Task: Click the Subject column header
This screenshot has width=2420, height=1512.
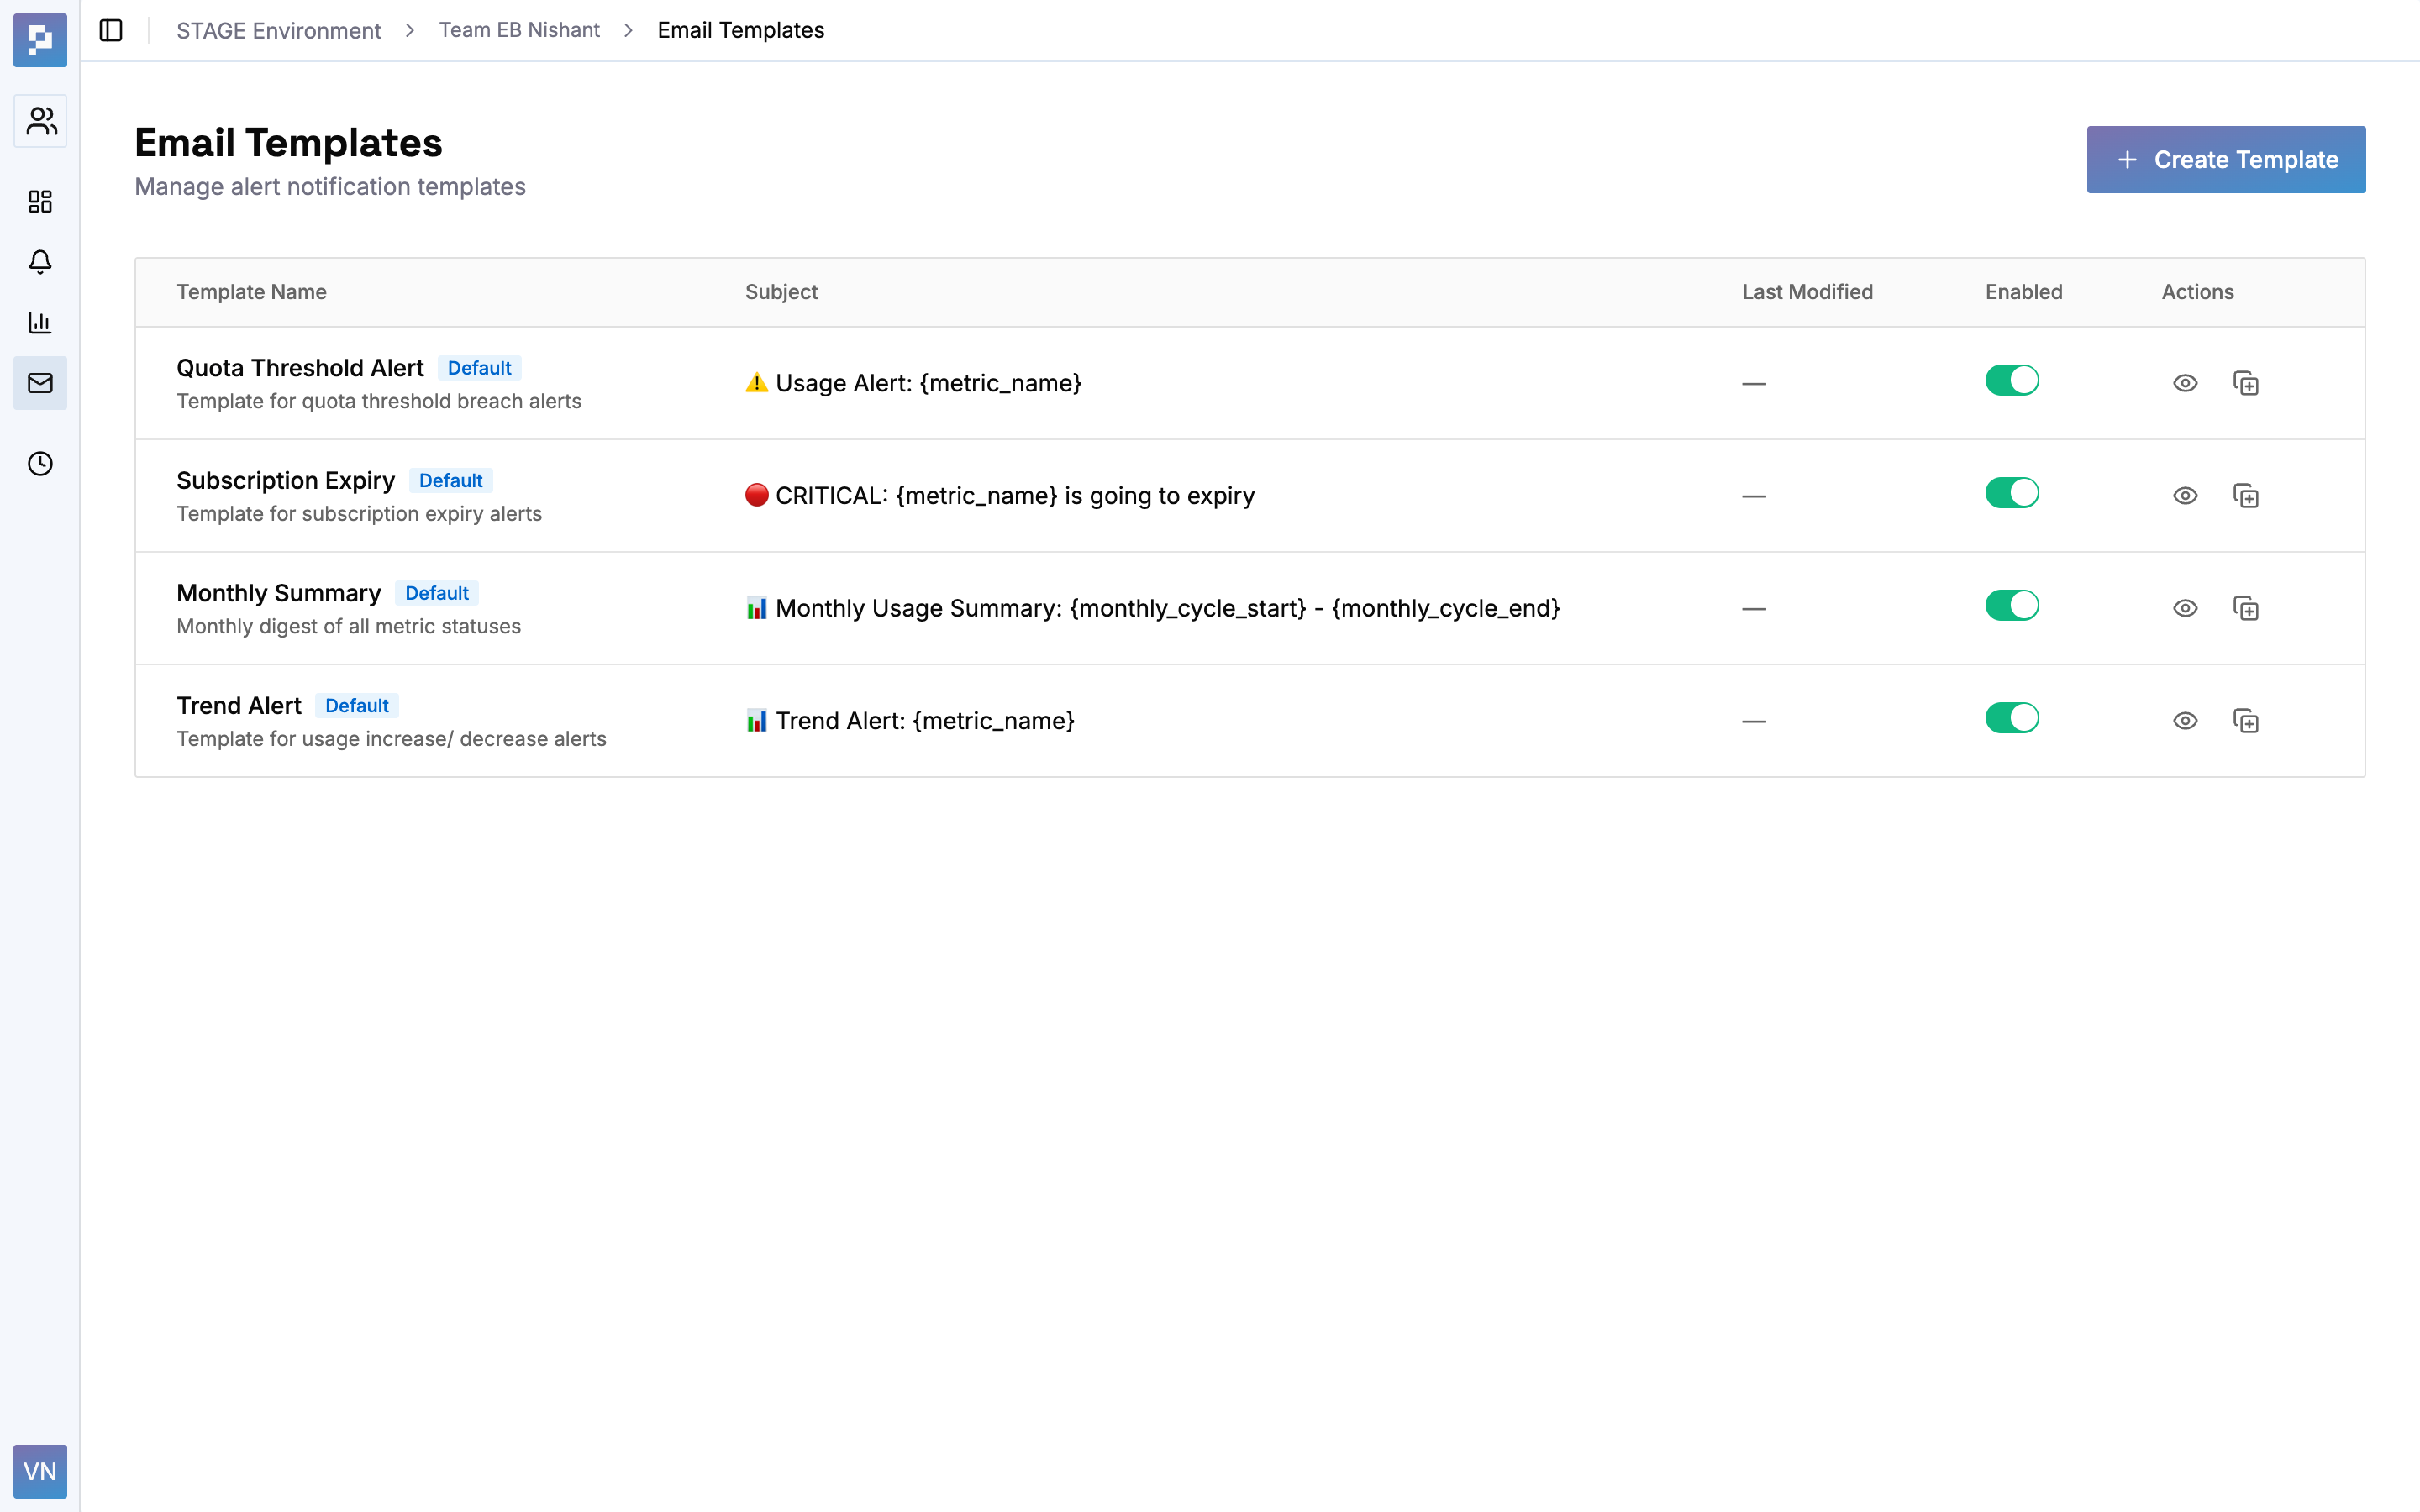Action: point(781,292)
